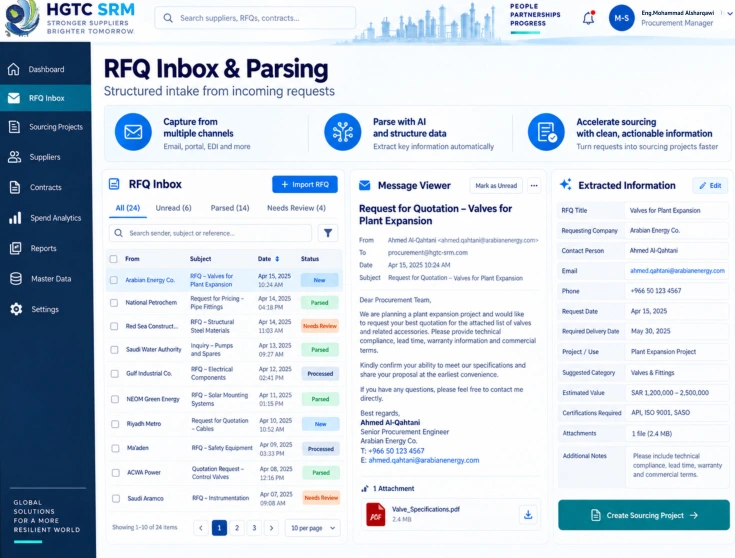Screen dimensions: 735x558
Task: Check the ACWA Power row checkbox
Action: click(x=115, y=473)
